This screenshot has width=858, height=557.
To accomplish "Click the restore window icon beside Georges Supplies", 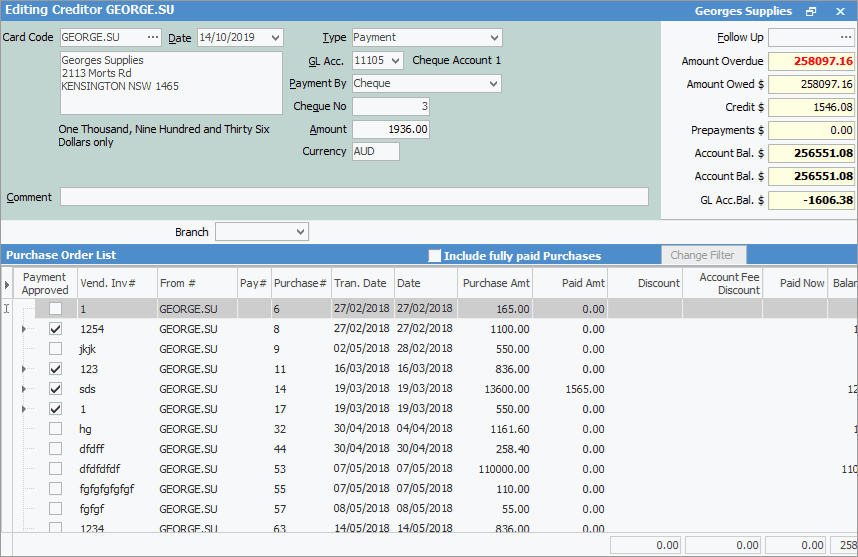I will pyautogui.click(x=811, y=12).
